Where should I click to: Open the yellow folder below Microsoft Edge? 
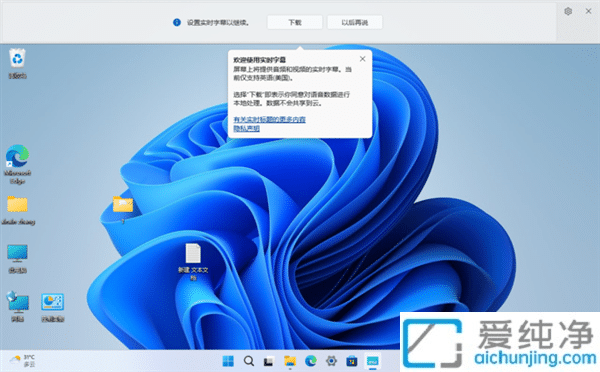click(x=18, y=210)
